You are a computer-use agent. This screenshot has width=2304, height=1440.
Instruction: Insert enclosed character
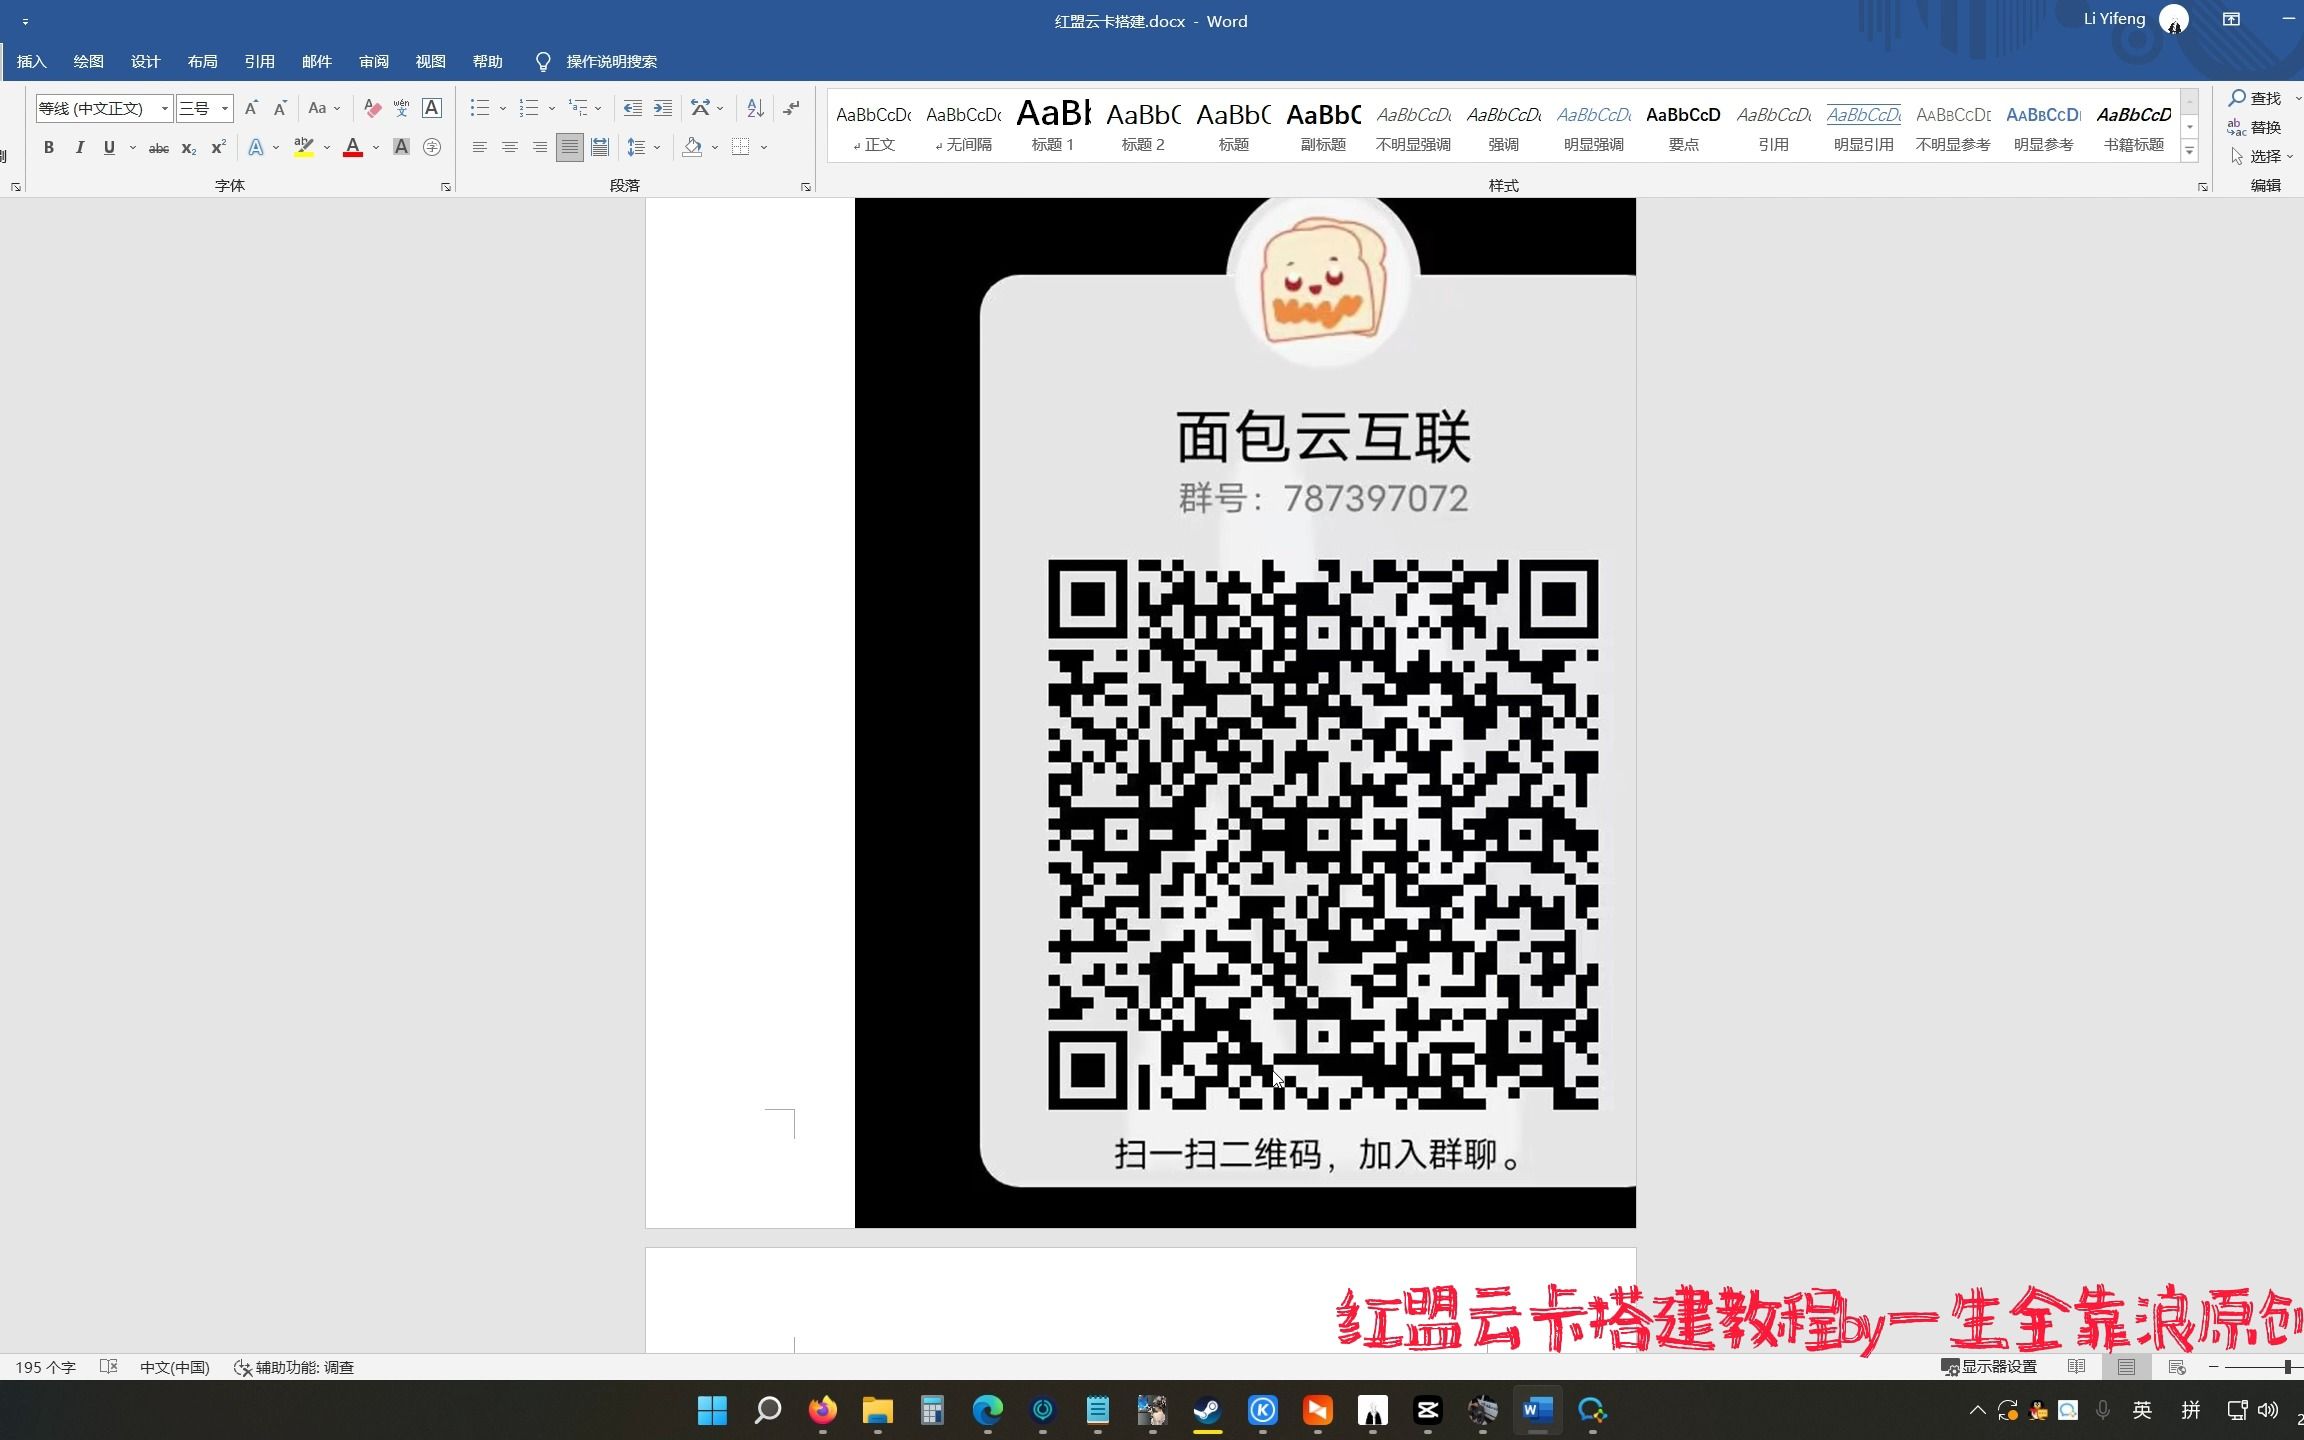[x=432, y=148]
